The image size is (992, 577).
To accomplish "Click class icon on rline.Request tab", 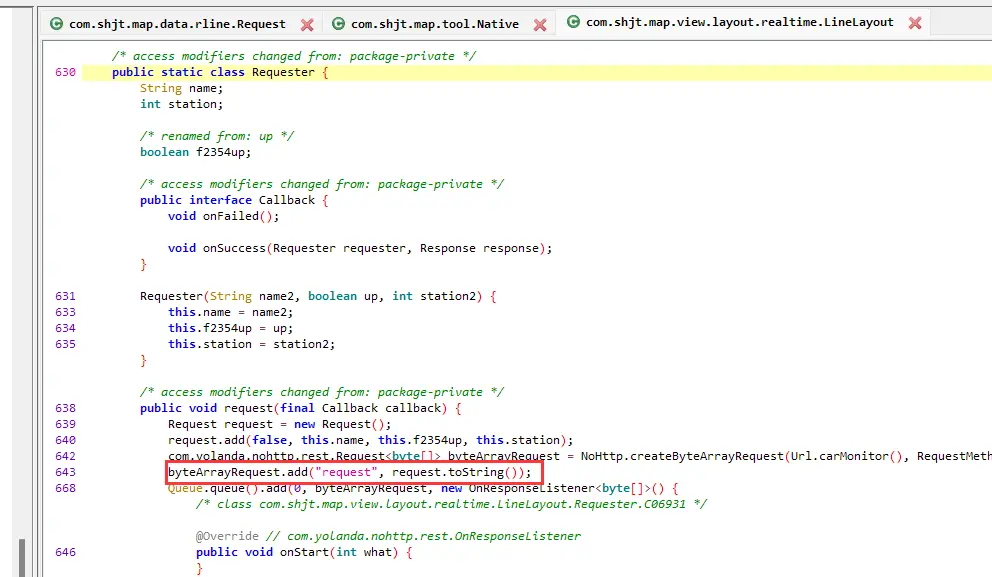I will pos(56,24).
